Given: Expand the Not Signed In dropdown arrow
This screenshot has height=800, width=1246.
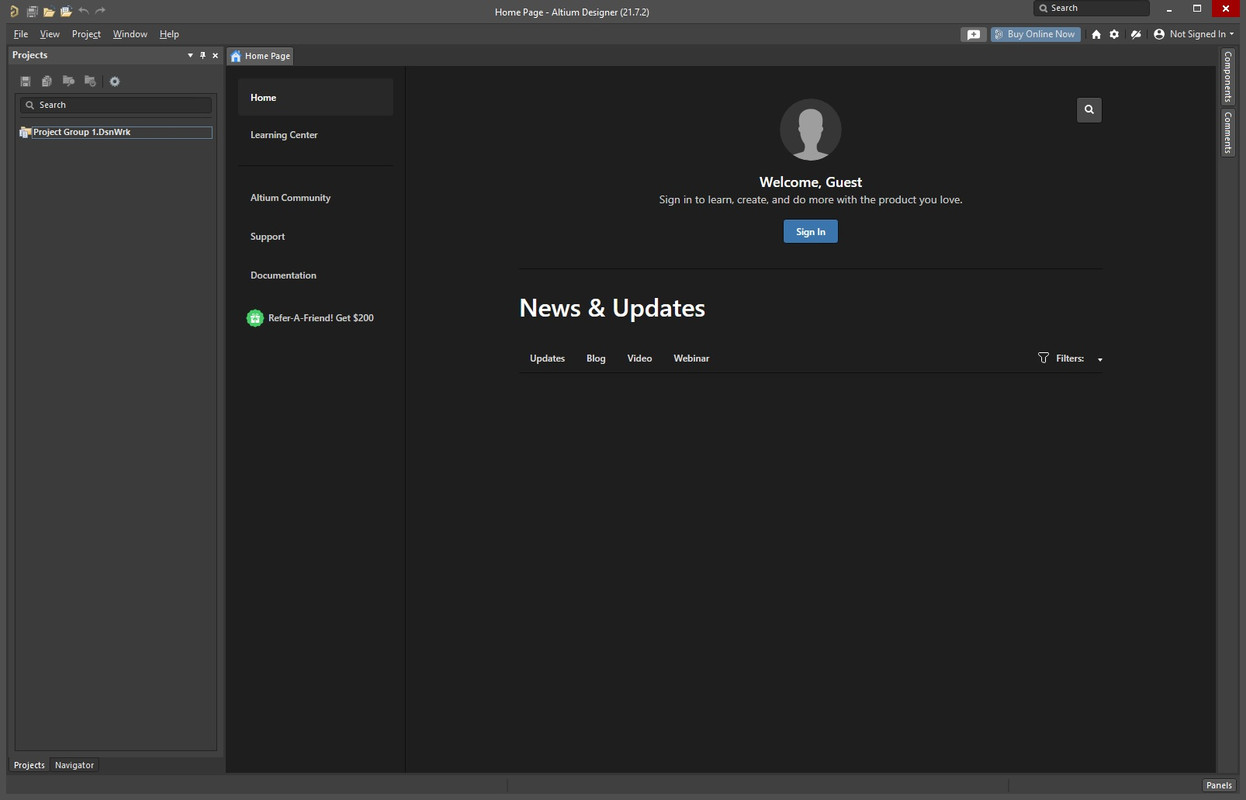Looking at the screenshot, I should point(1232,34).
